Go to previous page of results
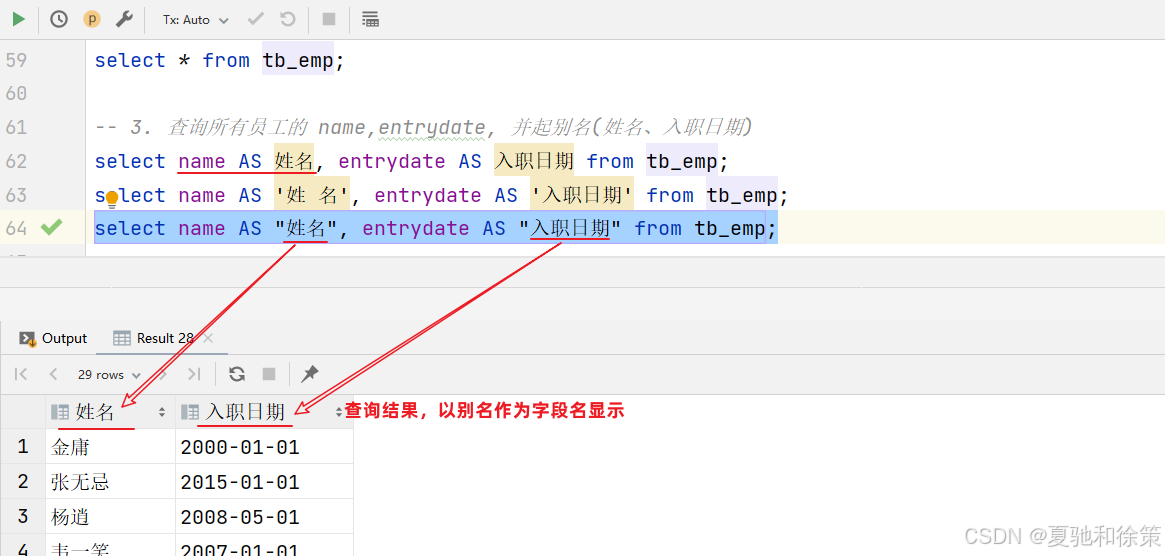1165x556 pixels. tap(53, 374)
